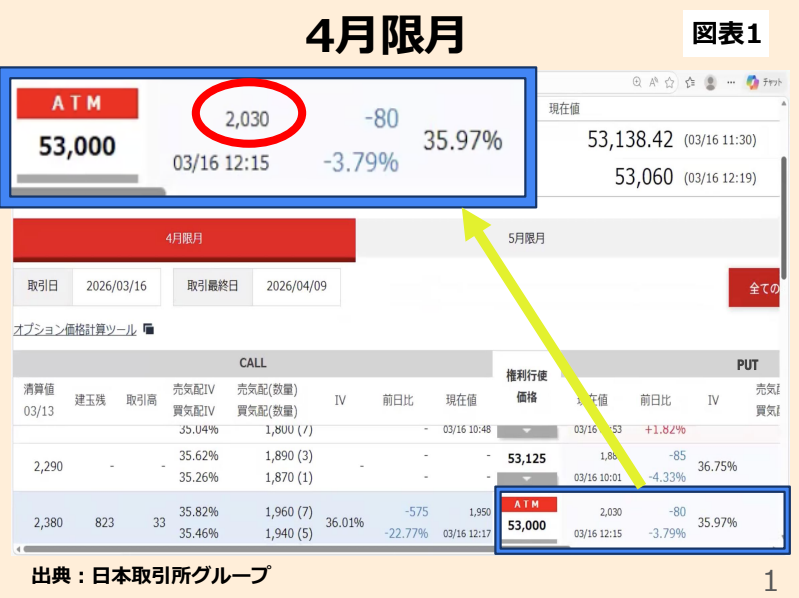
Task: Open the オプション価格計算ツール link
Action: point(75,329)
